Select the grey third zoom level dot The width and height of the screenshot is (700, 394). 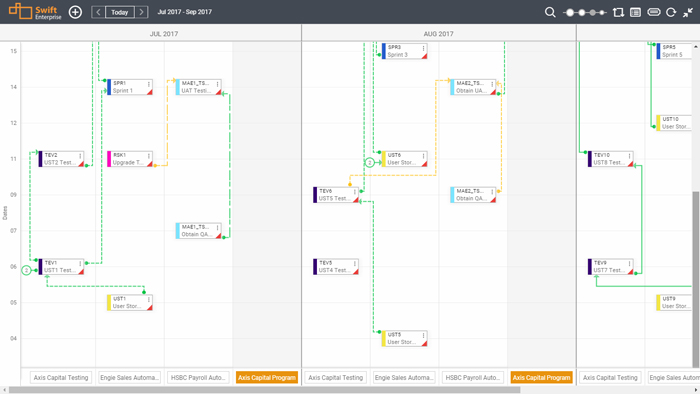[x=593, y=12]
